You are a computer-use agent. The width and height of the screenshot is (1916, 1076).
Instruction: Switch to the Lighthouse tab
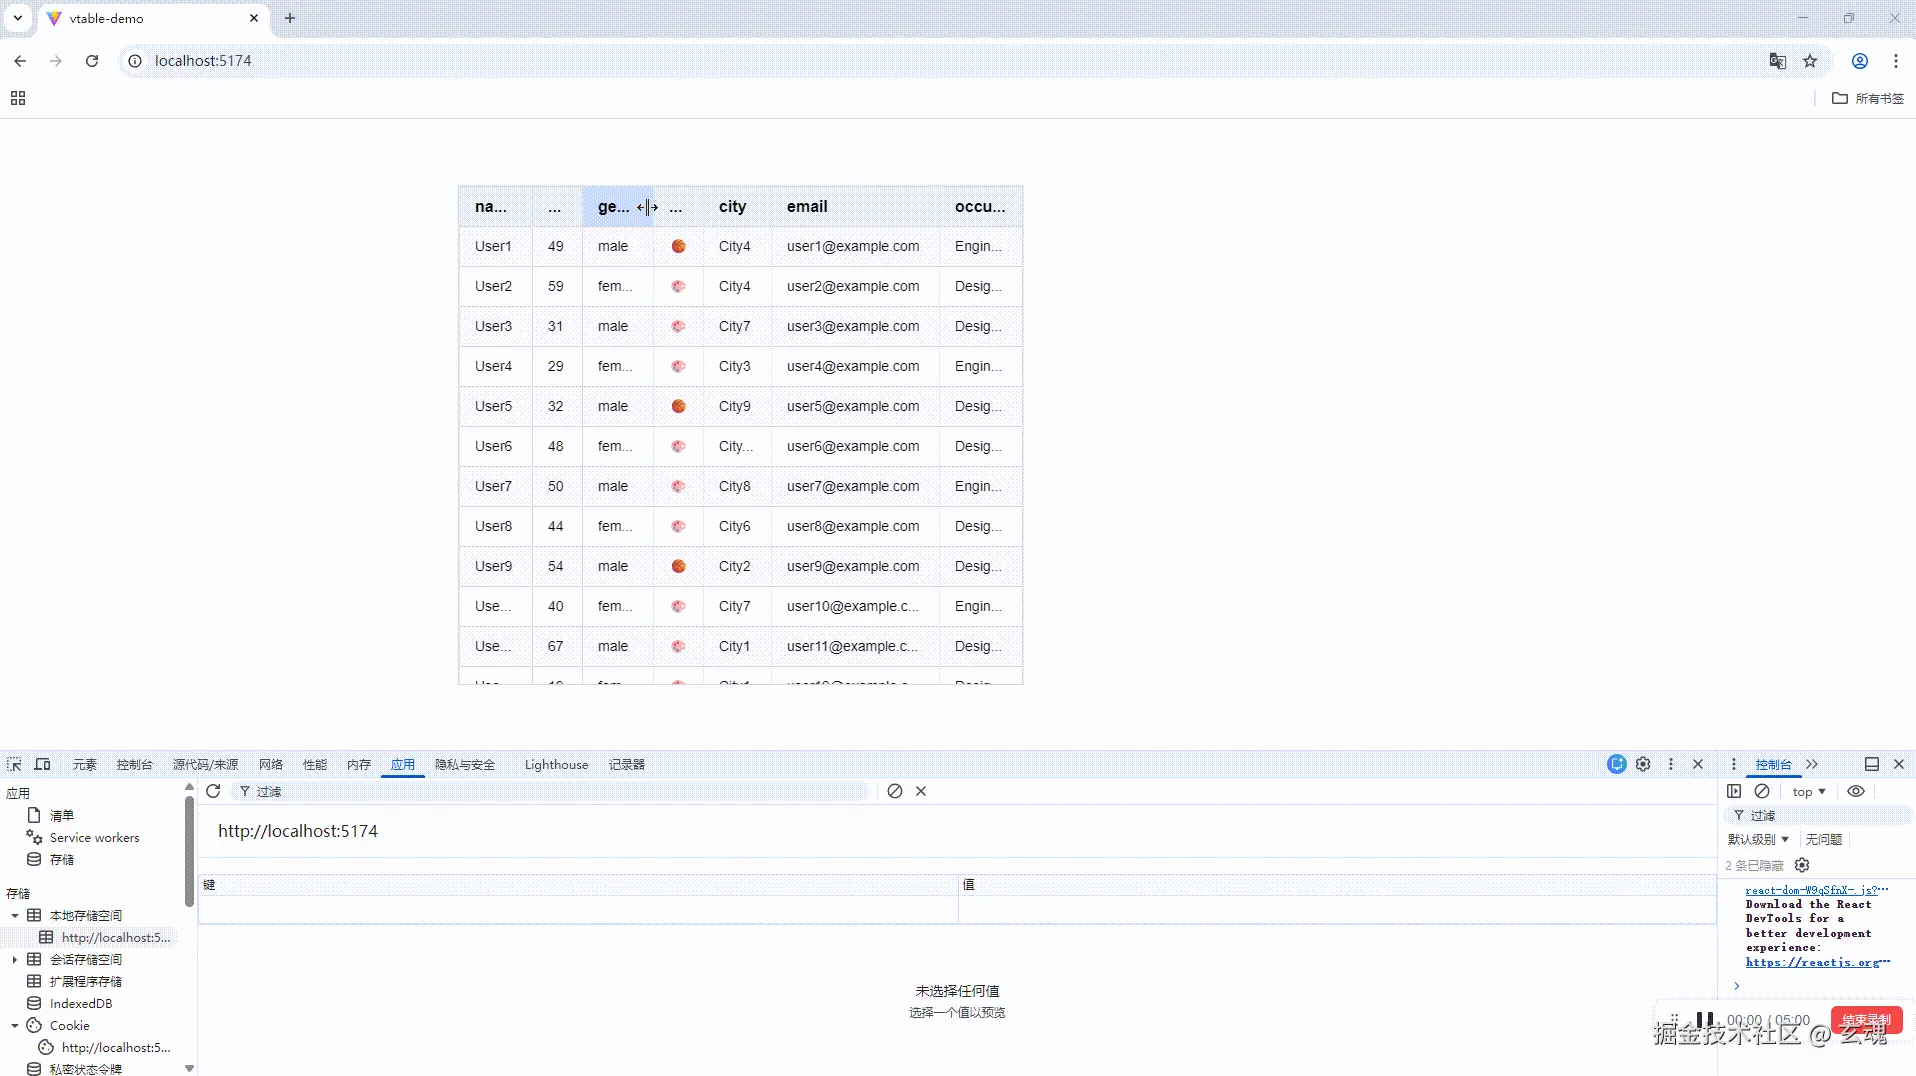[x=557, y=764]
